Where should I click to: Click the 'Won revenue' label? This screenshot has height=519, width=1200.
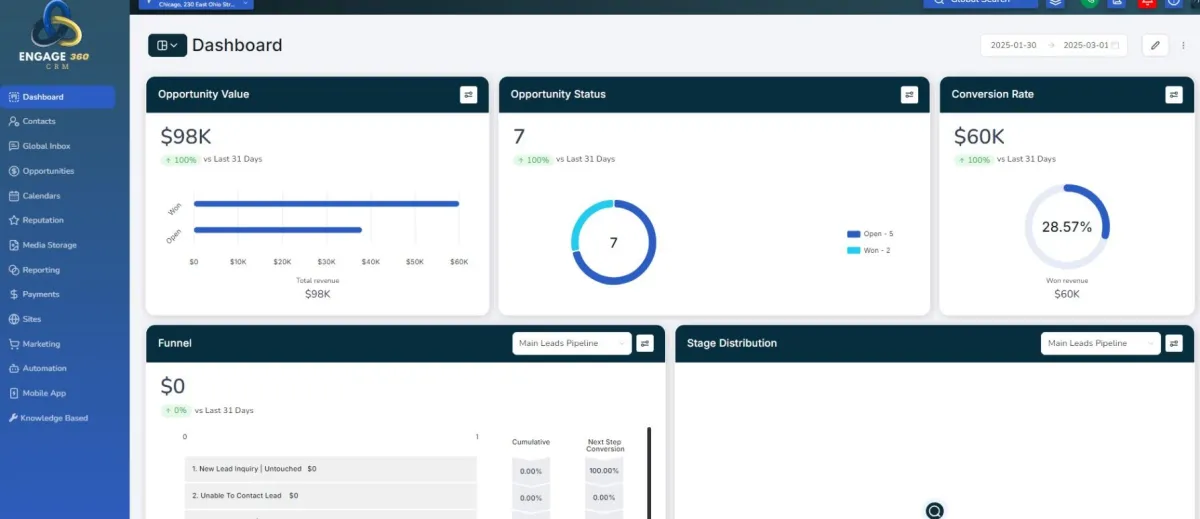click(x=1067, y=281)
